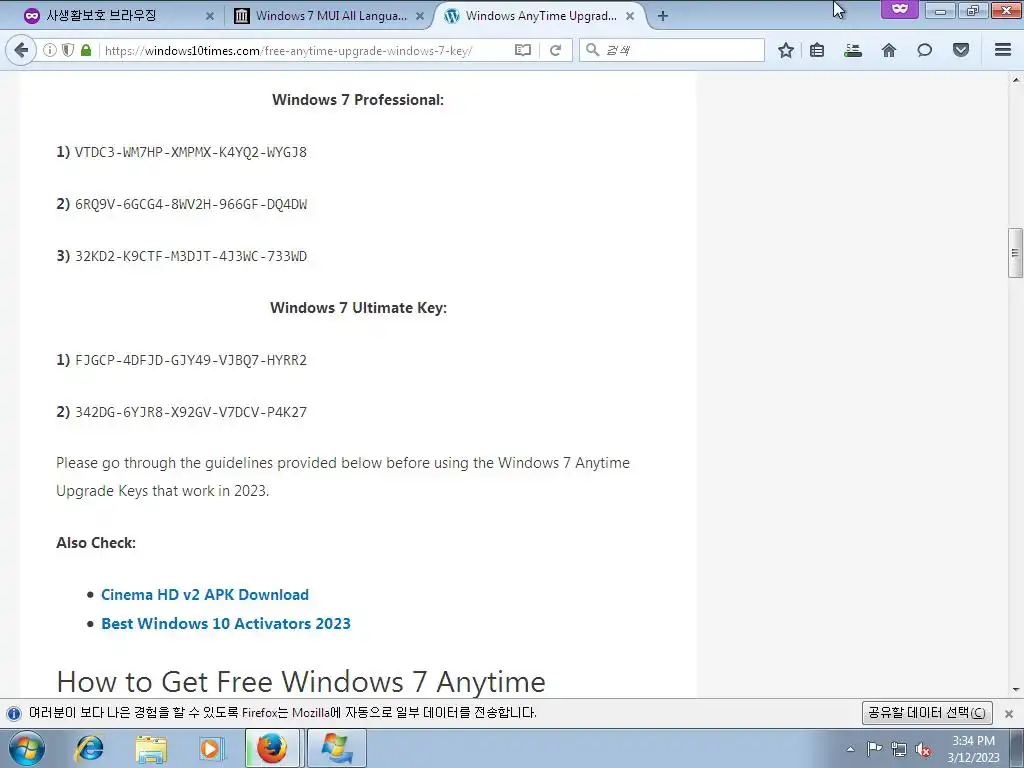Screen dimensions: 1024x768
Task: Open Cinema HD v2 APK Download link
Action: coord(205,595)
